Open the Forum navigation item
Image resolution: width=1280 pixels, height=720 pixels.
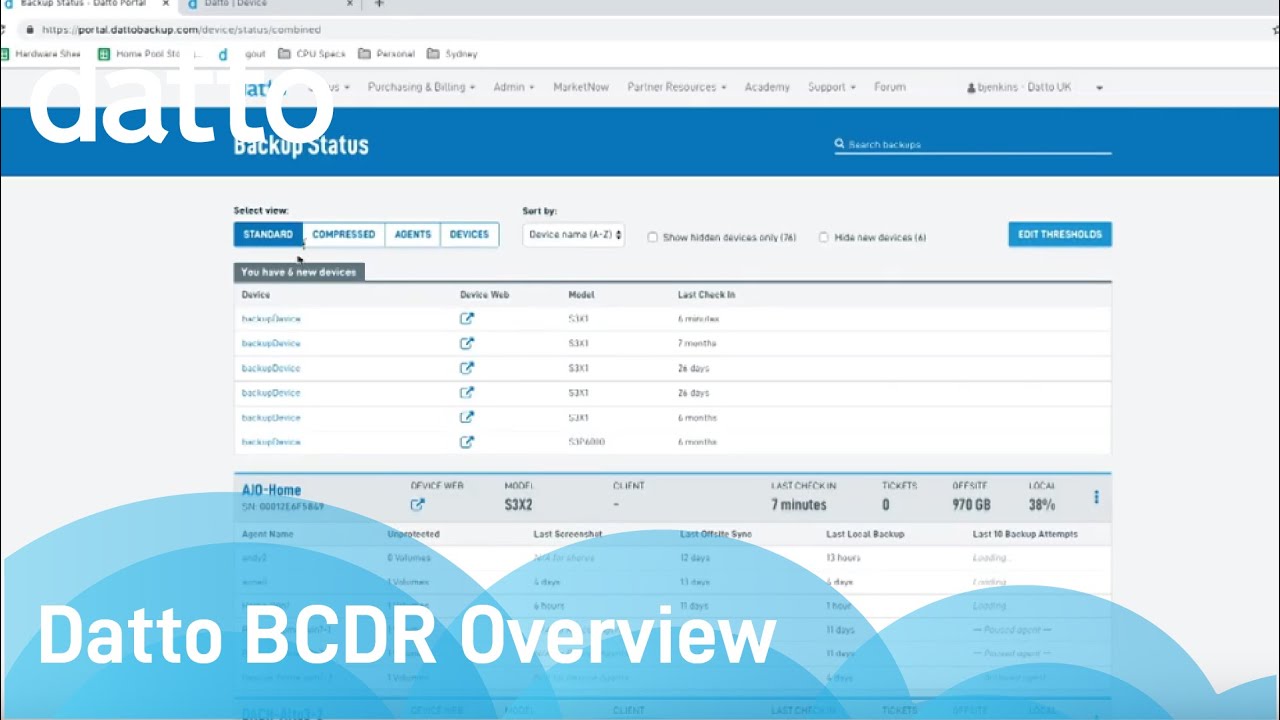(890, 87)
